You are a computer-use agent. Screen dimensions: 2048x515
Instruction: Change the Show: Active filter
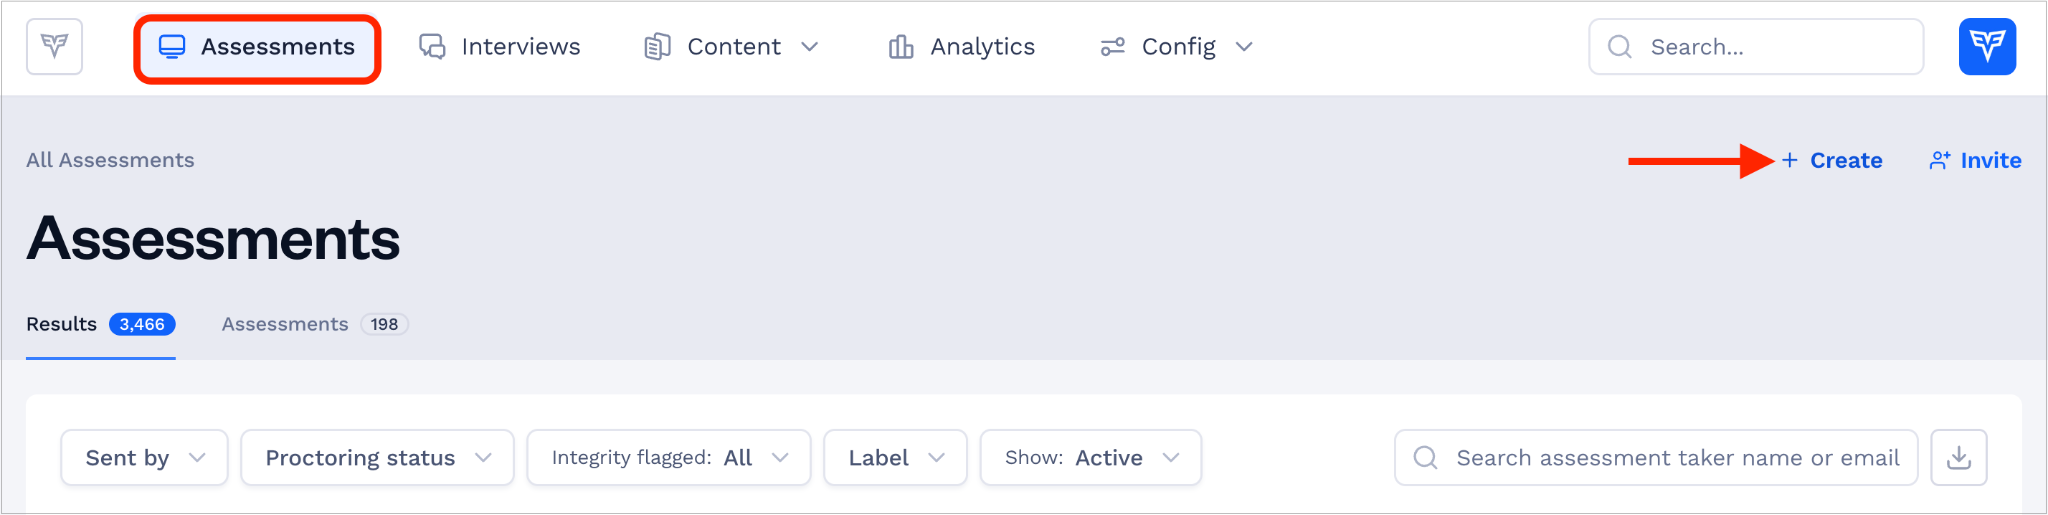(x=1091, y=458)
